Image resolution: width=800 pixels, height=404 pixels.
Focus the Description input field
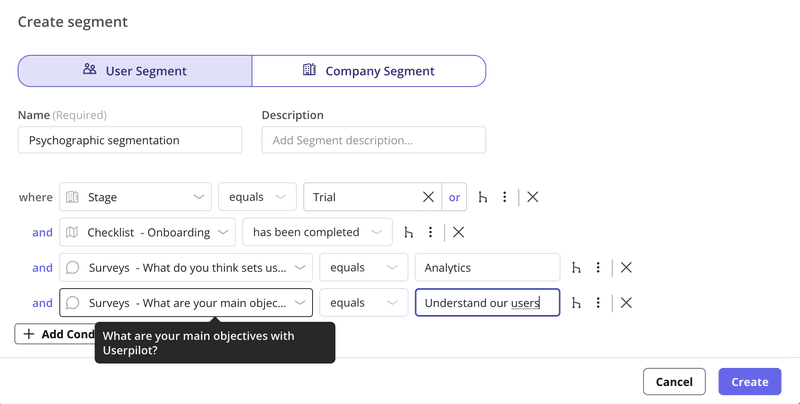click(373, 140)
